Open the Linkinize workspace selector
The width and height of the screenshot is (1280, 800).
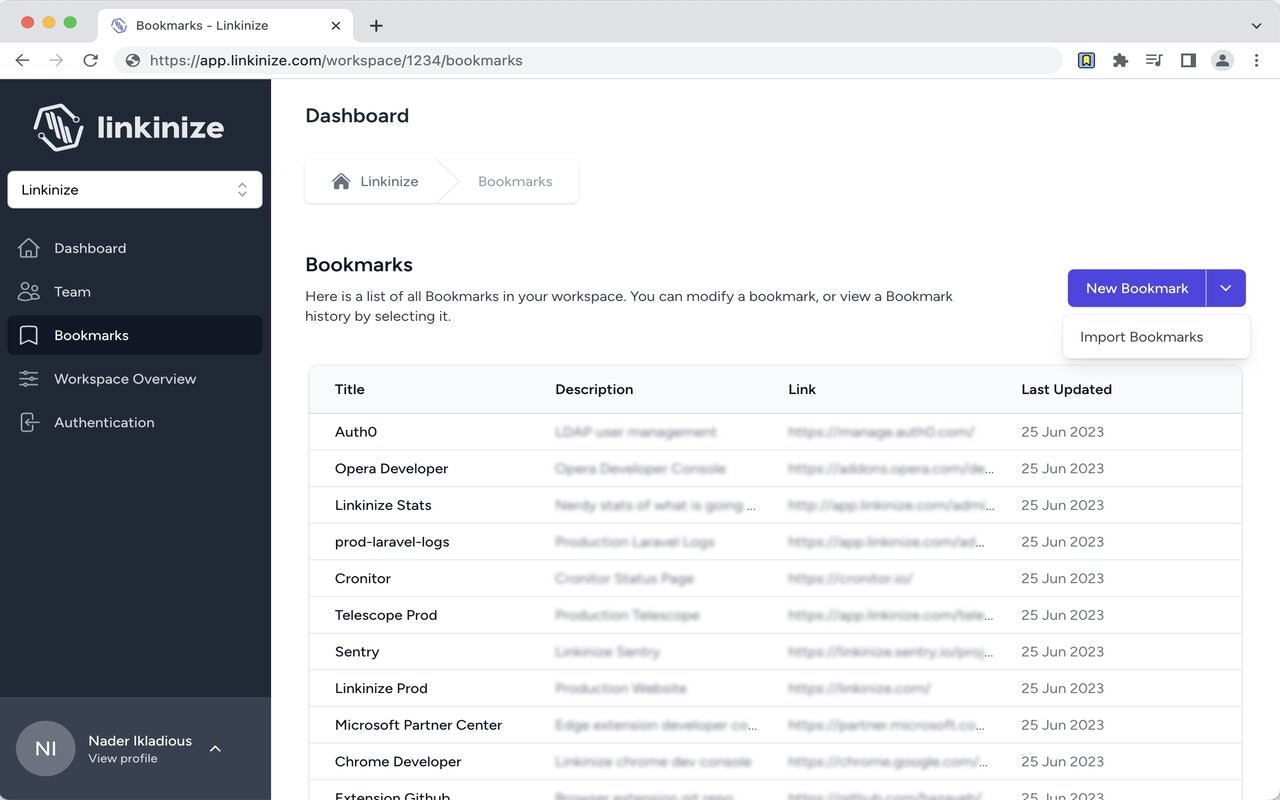pos(135,190)
